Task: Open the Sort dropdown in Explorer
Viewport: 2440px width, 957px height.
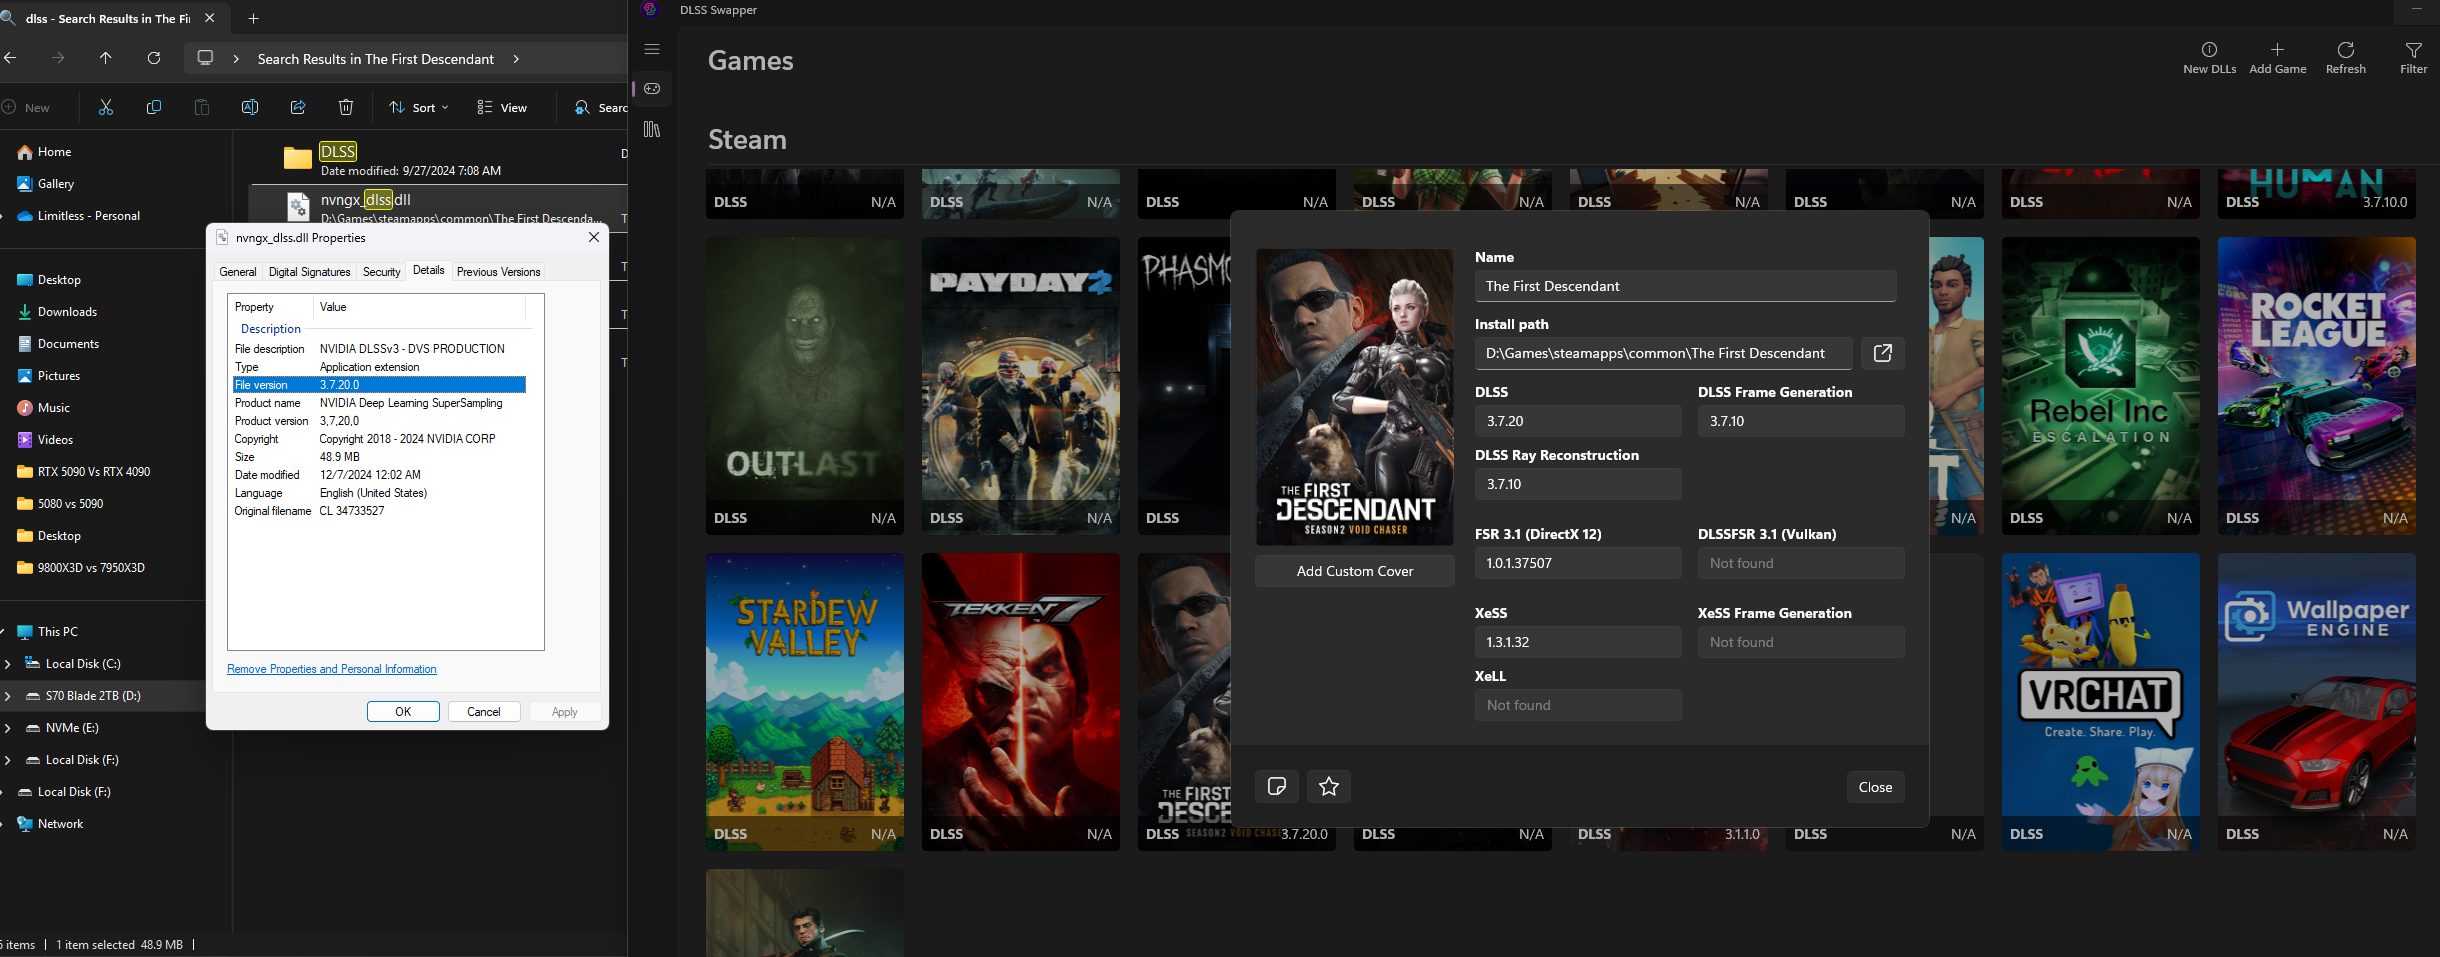Action: (418, 107)
